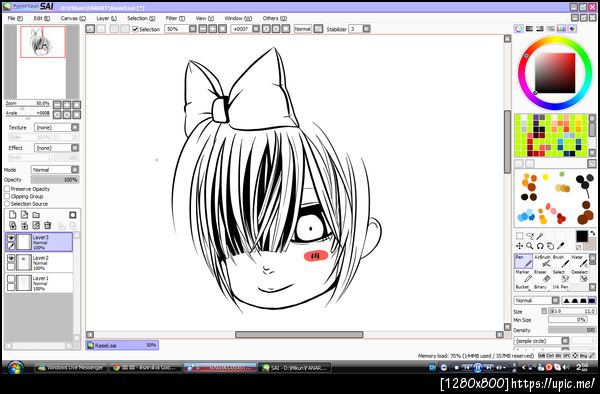Open the canvas zoom 50% dropdown
Screen dimensions: 600x394
181,29
